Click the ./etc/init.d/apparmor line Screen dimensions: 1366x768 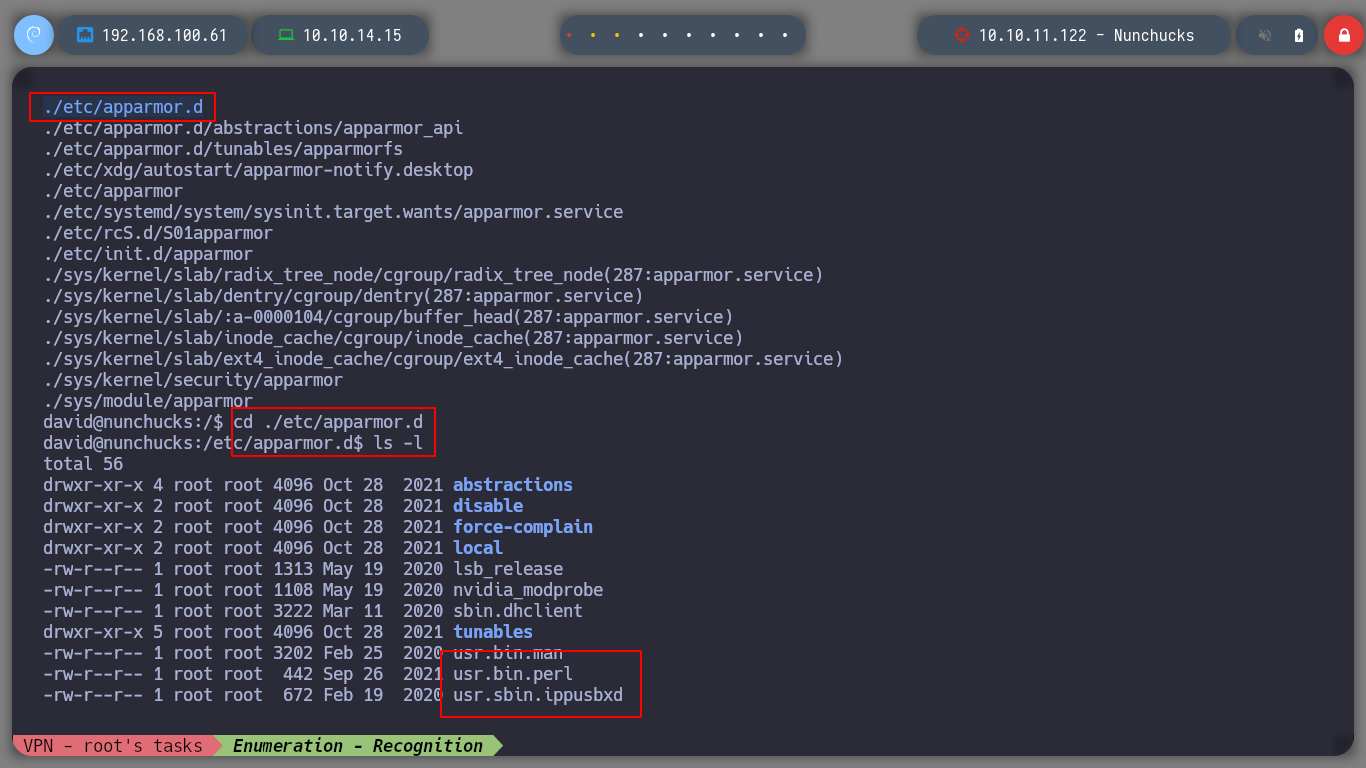[x=148, y=254]
